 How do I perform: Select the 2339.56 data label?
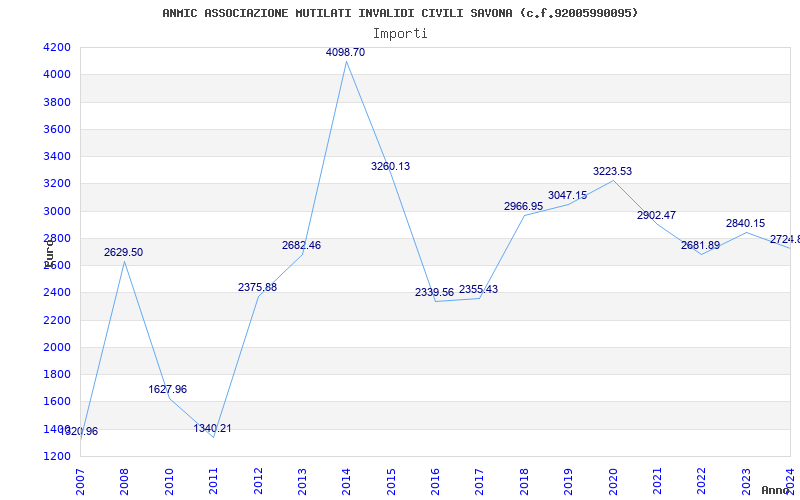point(434,292)
